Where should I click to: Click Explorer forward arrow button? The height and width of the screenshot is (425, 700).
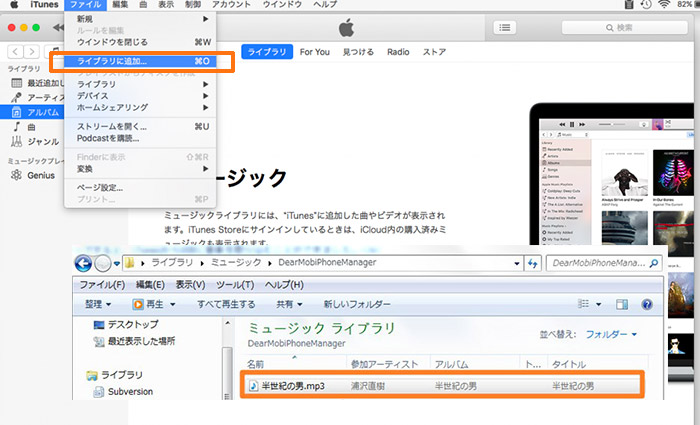[103, 263]
